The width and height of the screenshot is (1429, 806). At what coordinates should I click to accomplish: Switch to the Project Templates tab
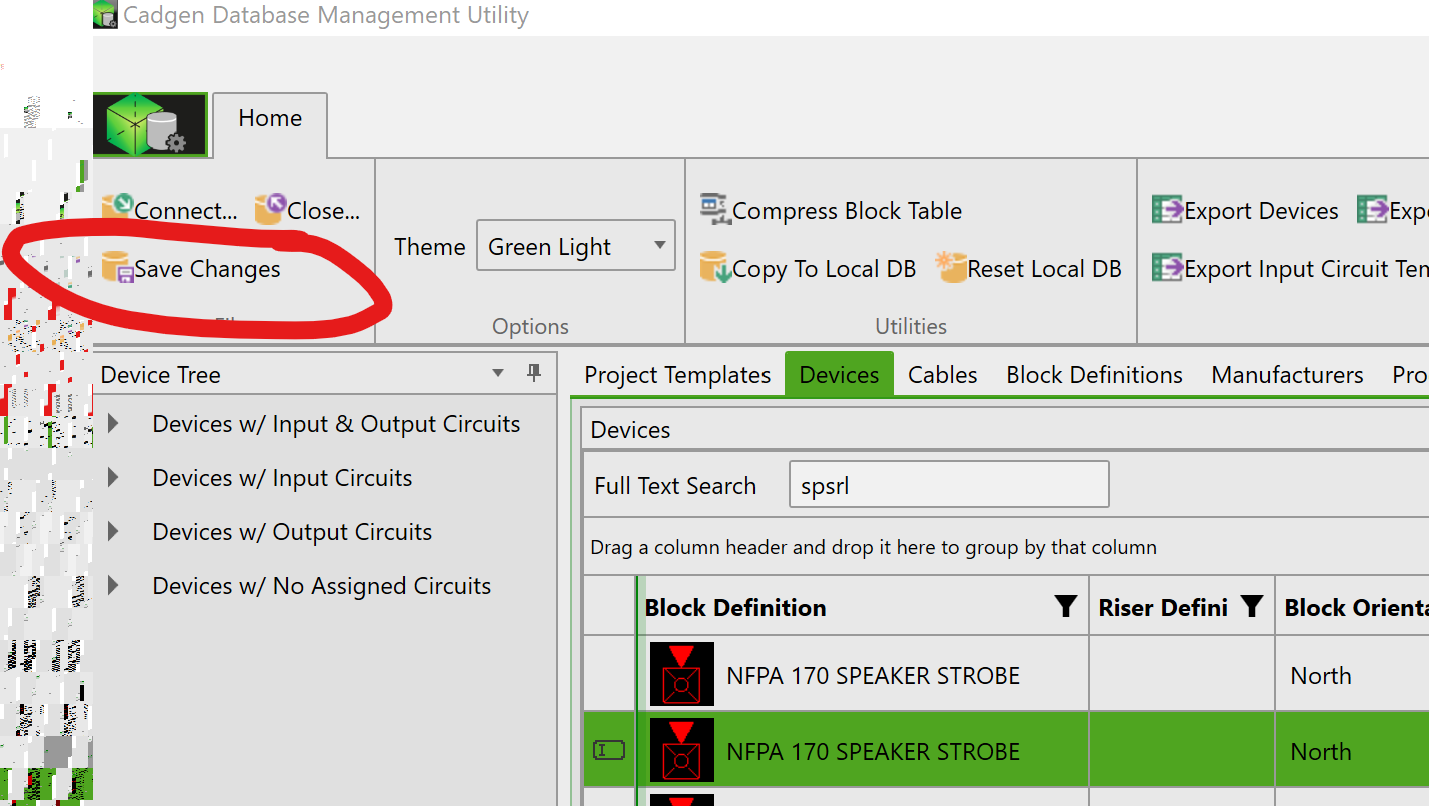[x=678, y=375]
